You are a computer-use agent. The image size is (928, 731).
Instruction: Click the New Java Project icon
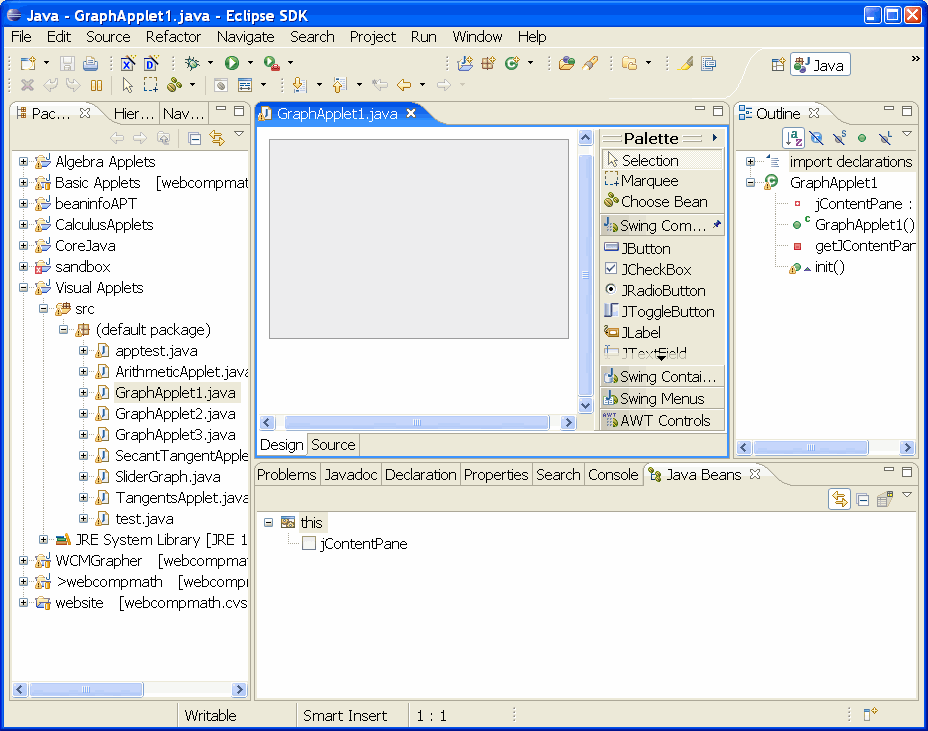tap(465, 63)
